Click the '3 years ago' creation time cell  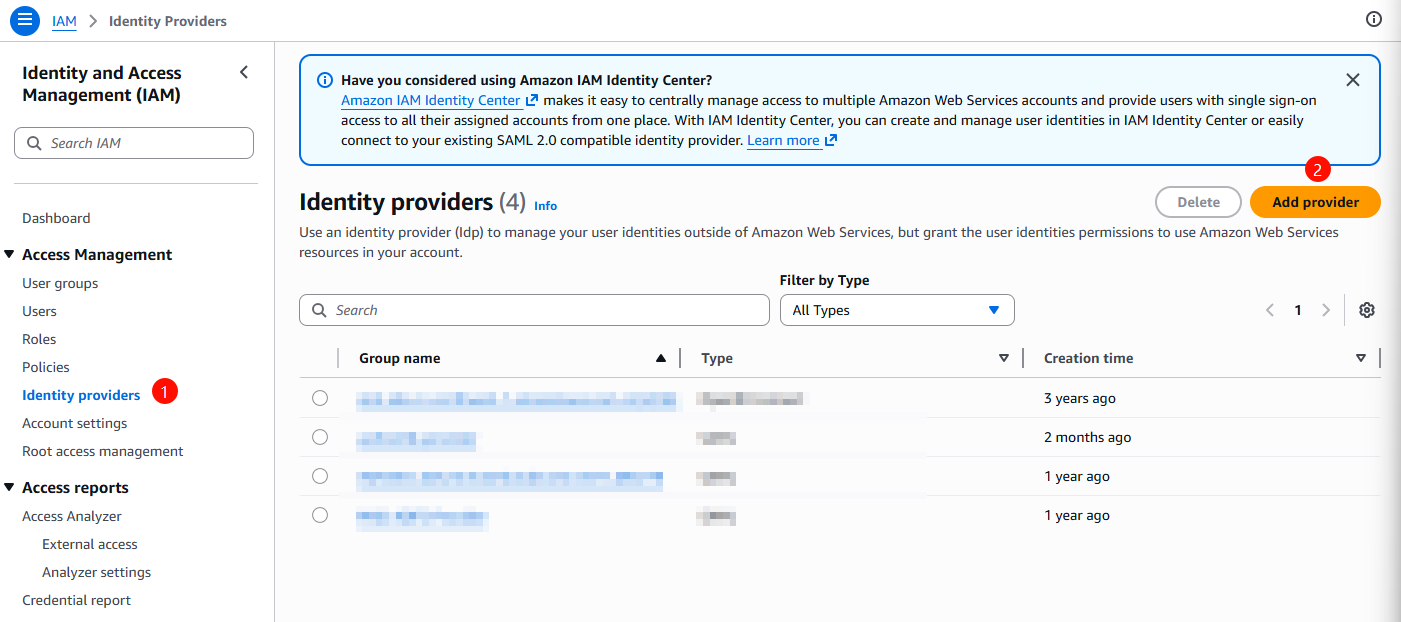point(1080,398)
